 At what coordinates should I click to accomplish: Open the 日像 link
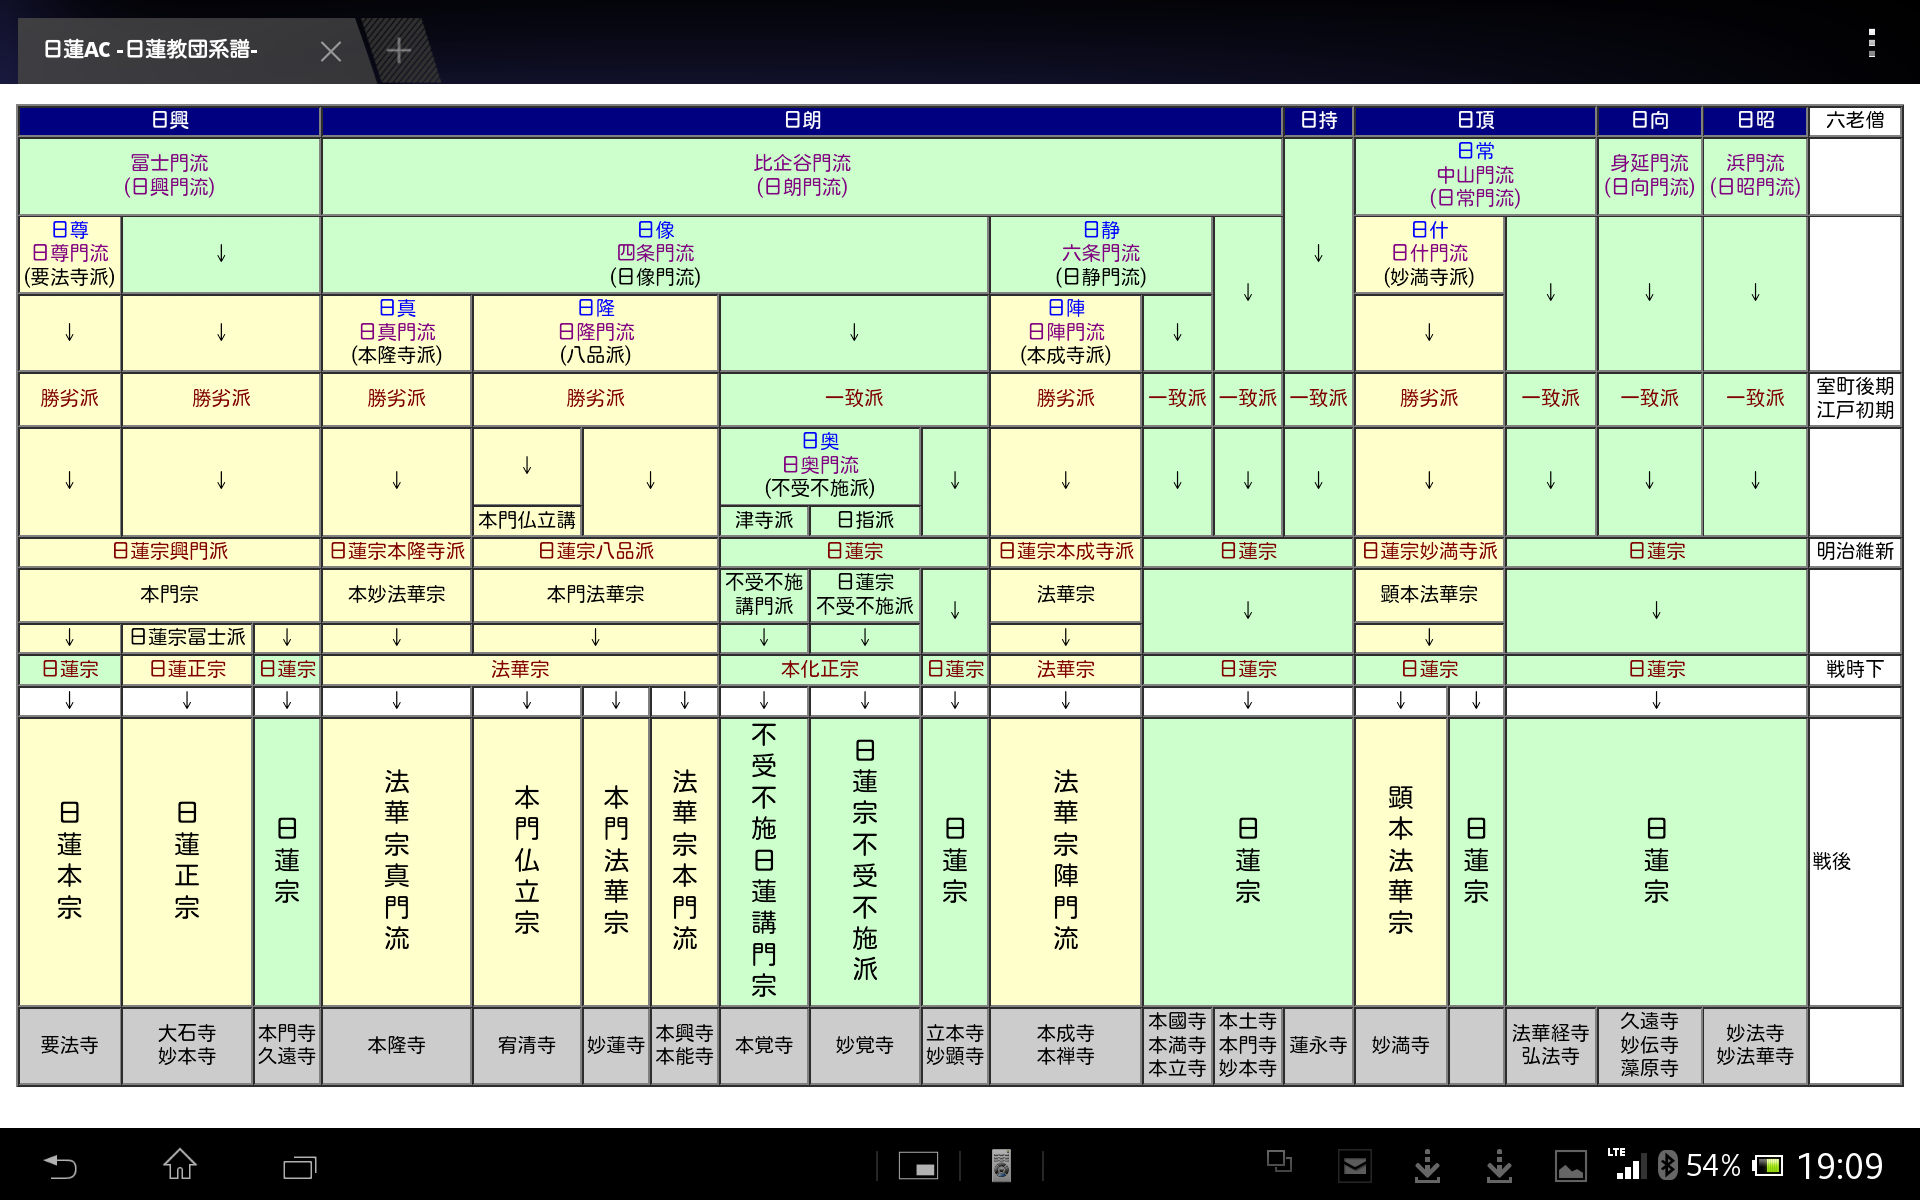(655, 230)
